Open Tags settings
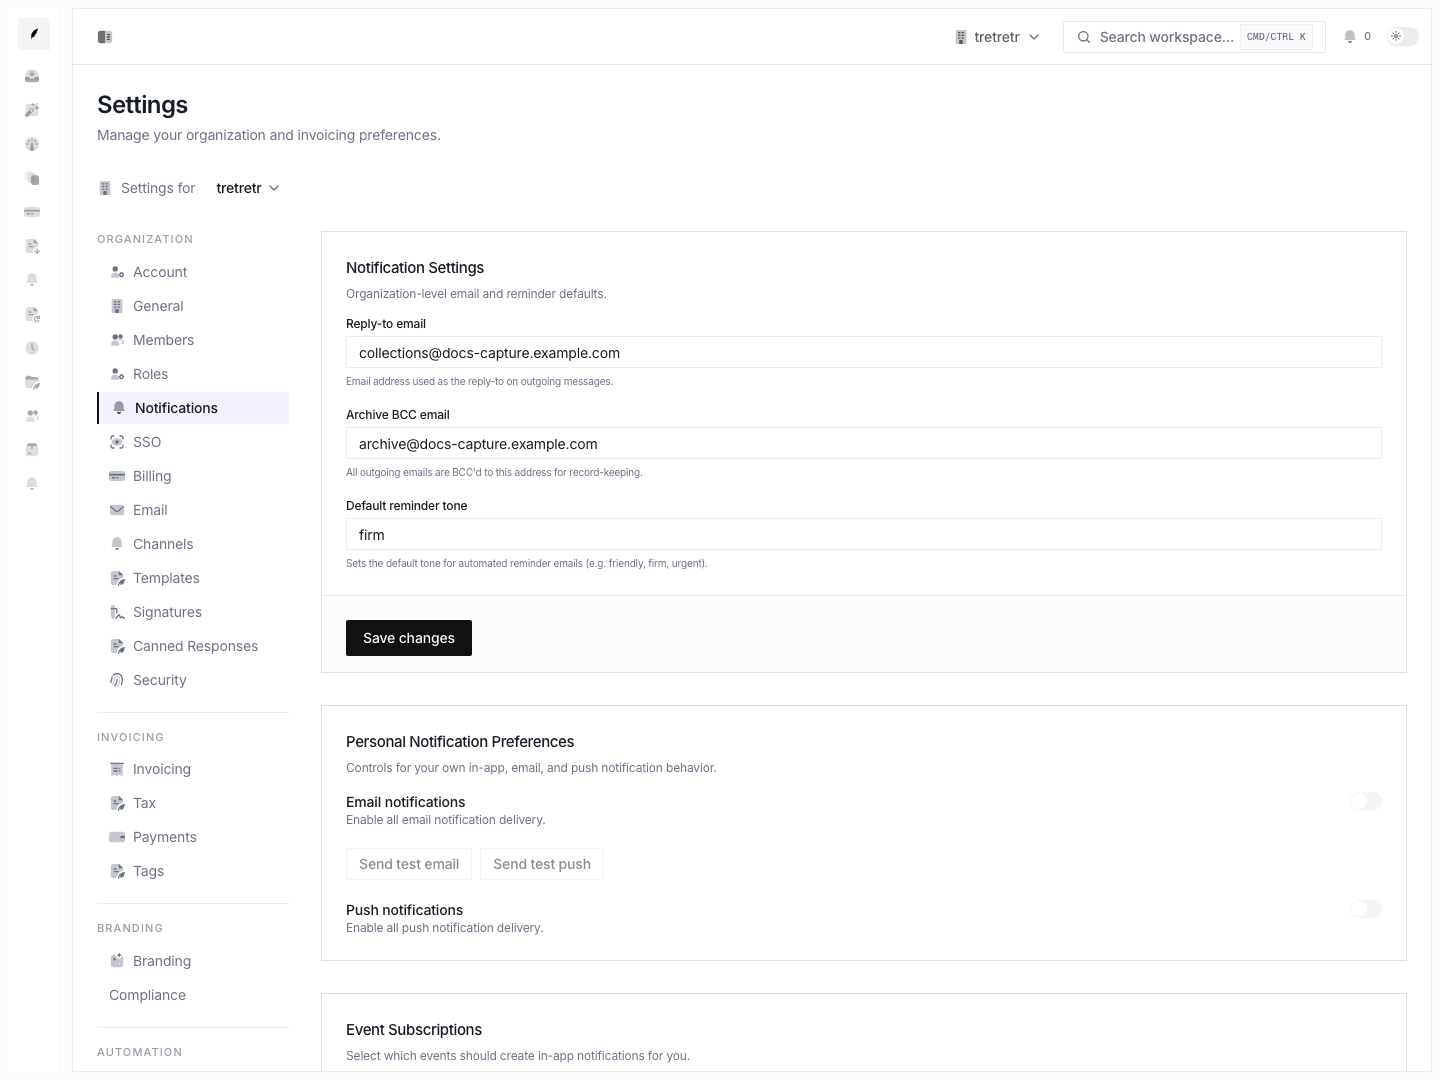Image resolution: width=1440 pixels, height=1080 pixels. pos(193,871)
